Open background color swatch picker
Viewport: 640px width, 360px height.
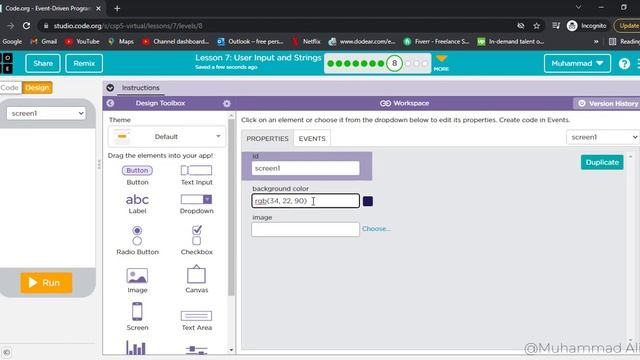point(368,201)
